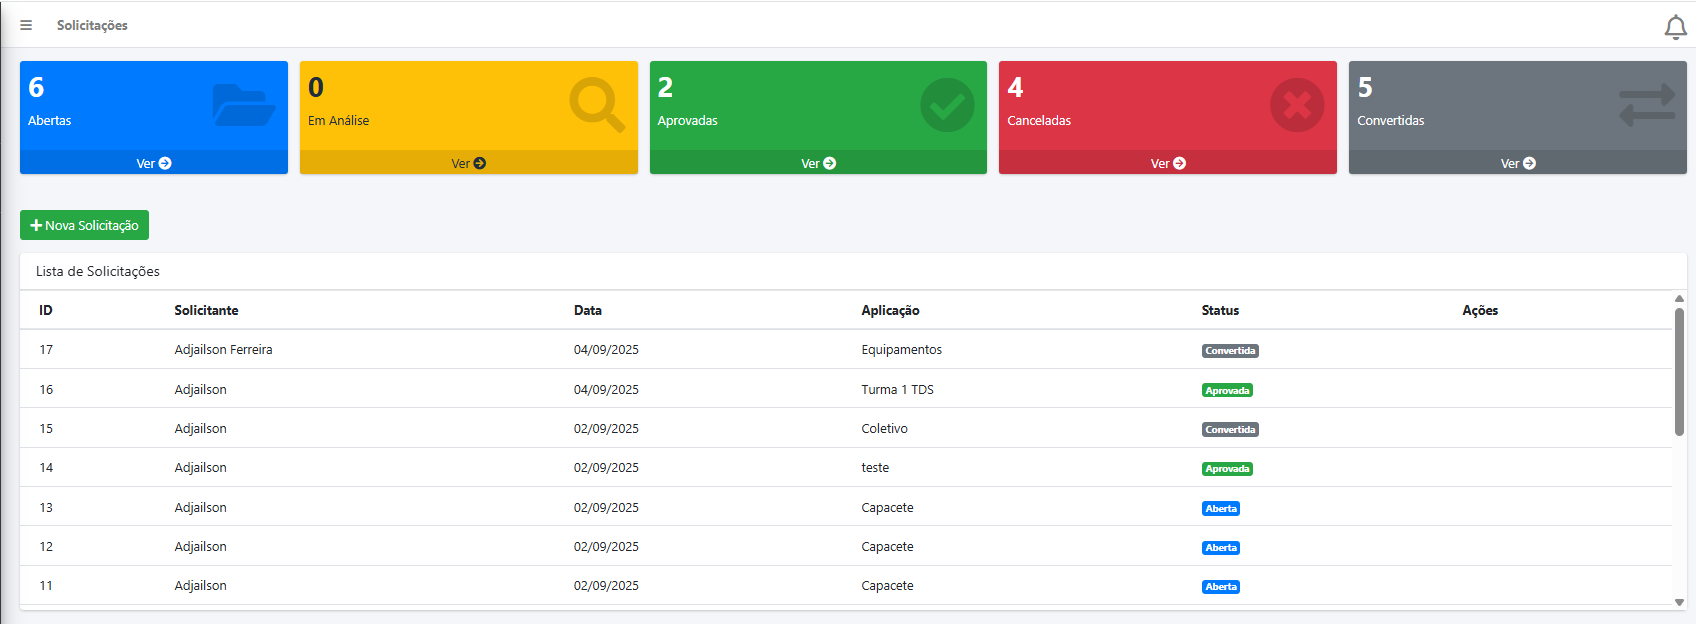Click Capacete in row 12
Image resolution: width=1696 pixels, height=624 pixels.
(x=887, y=546)
